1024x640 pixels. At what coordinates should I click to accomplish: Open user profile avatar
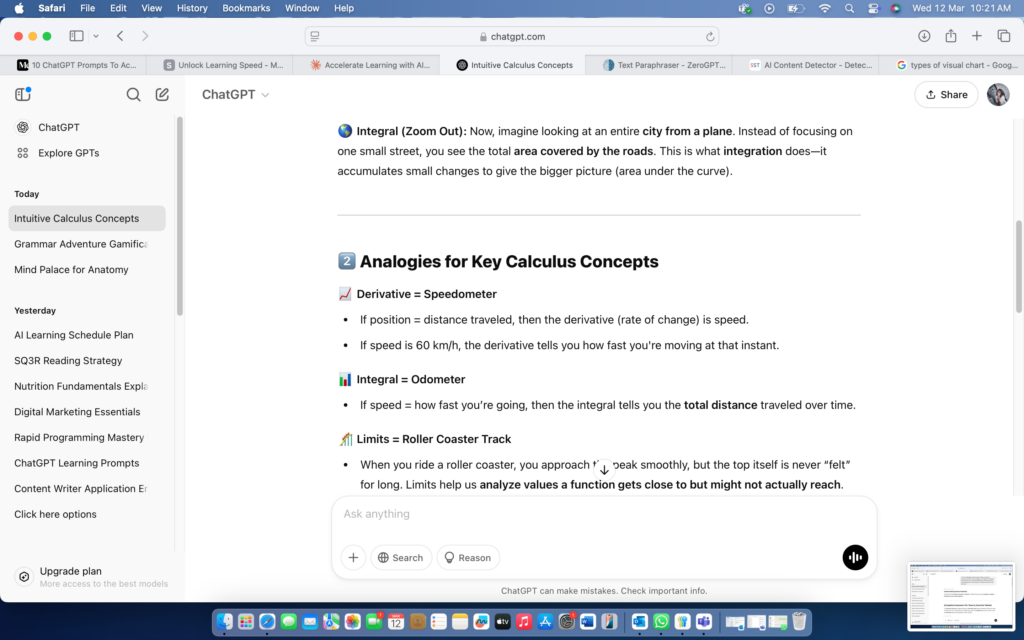997,95
